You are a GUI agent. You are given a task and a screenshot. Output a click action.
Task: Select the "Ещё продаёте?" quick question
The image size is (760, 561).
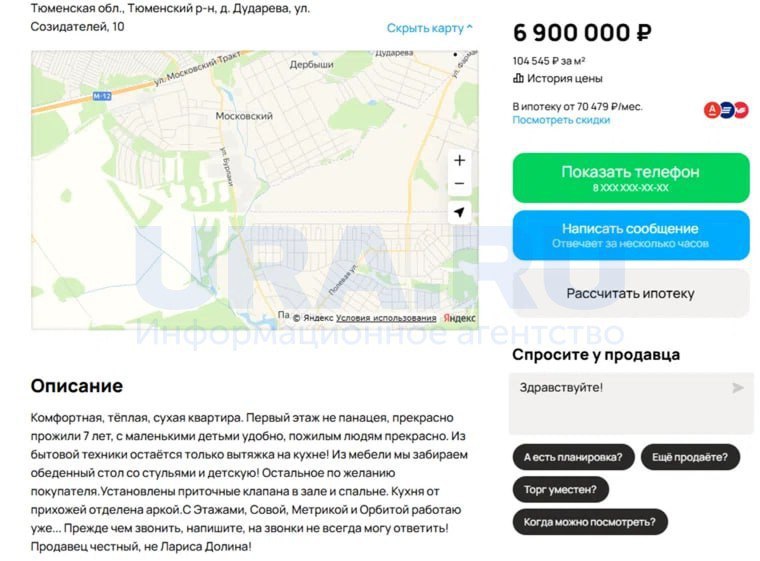point(690,458)
